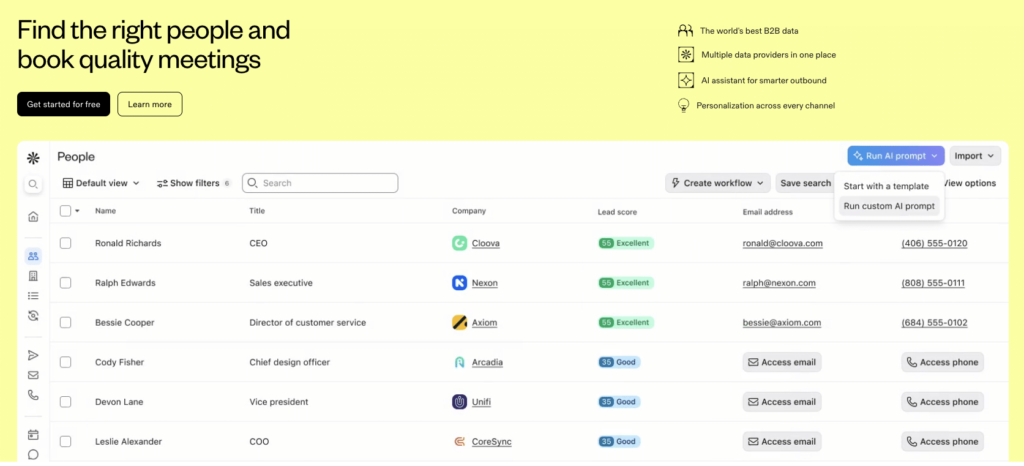The height and width of the screenshot is (466, 1024).
Task: Open the Cloova company link
Action: point(487,243)
